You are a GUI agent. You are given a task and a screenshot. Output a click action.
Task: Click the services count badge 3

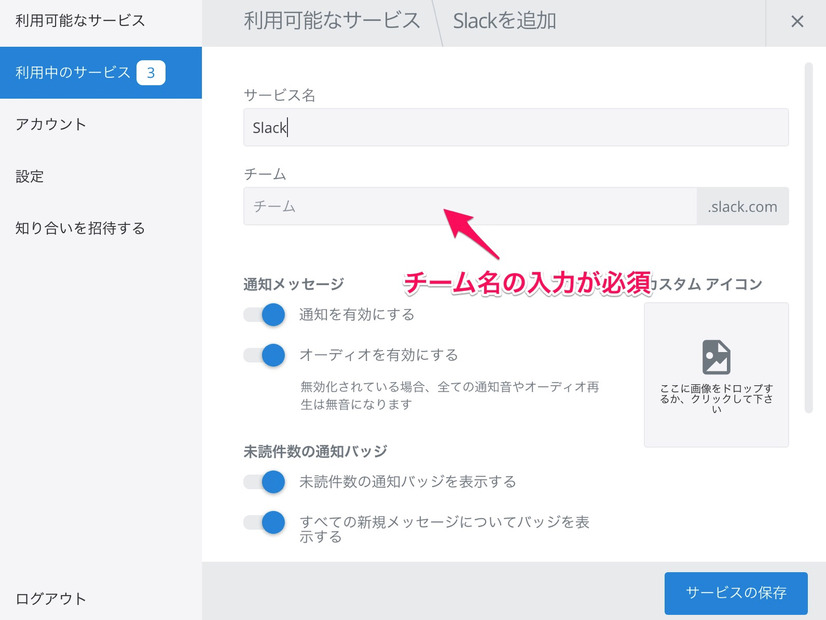(151, 73)
